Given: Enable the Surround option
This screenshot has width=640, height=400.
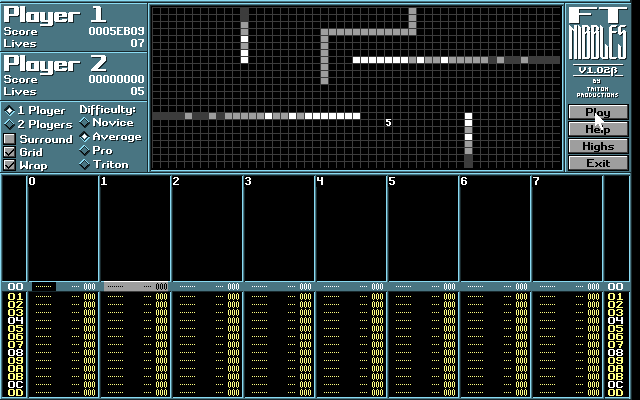Looking at the screenshot, I should tap(10, 139).
